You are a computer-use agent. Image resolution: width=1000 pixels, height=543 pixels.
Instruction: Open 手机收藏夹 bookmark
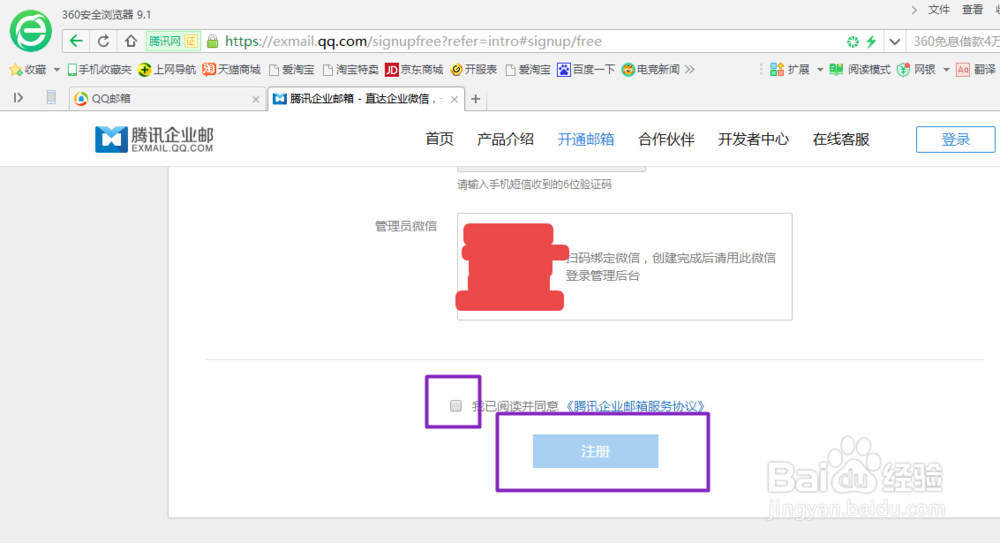click(99, 70)
